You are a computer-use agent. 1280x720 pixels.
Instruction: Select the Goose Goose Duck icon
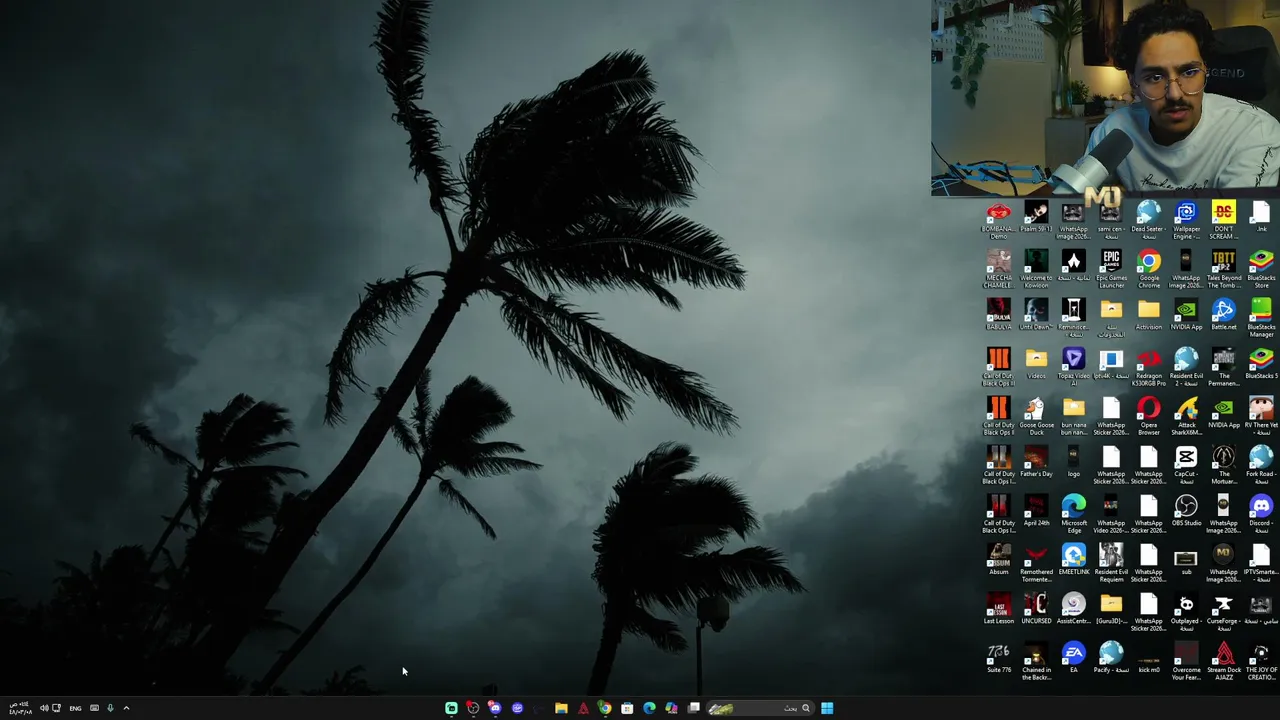click(1036, 416)
